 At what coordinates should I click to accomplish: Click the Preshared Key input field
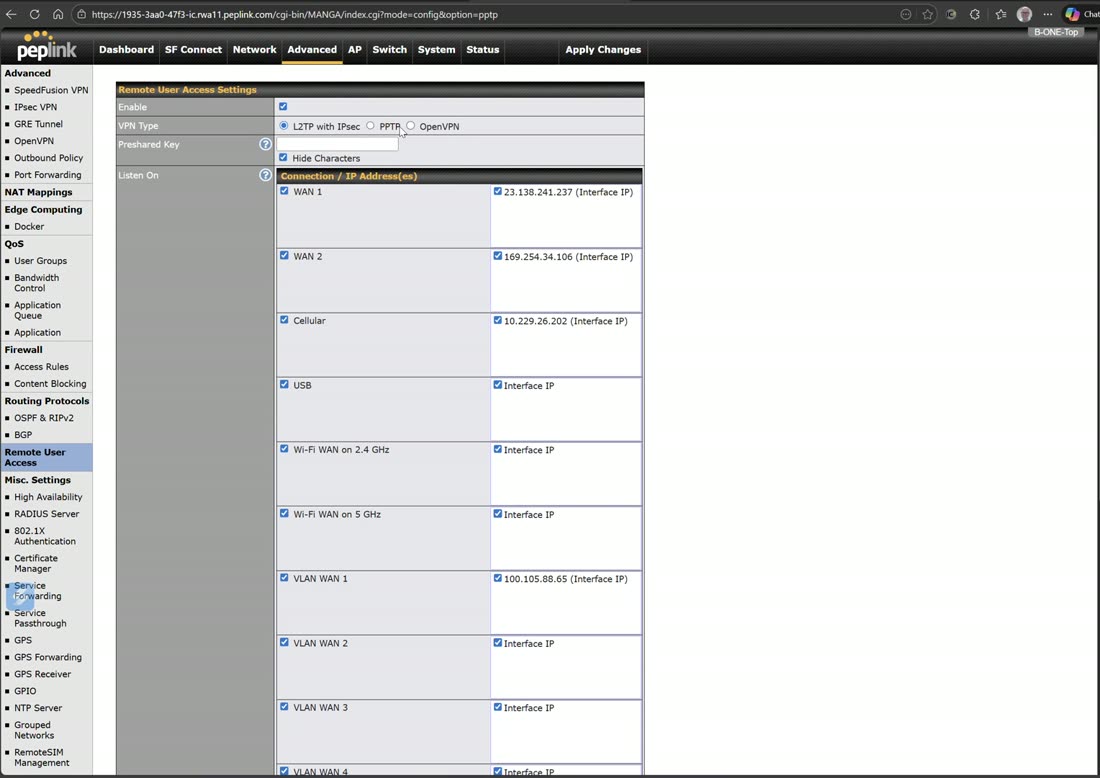(337, 144)
